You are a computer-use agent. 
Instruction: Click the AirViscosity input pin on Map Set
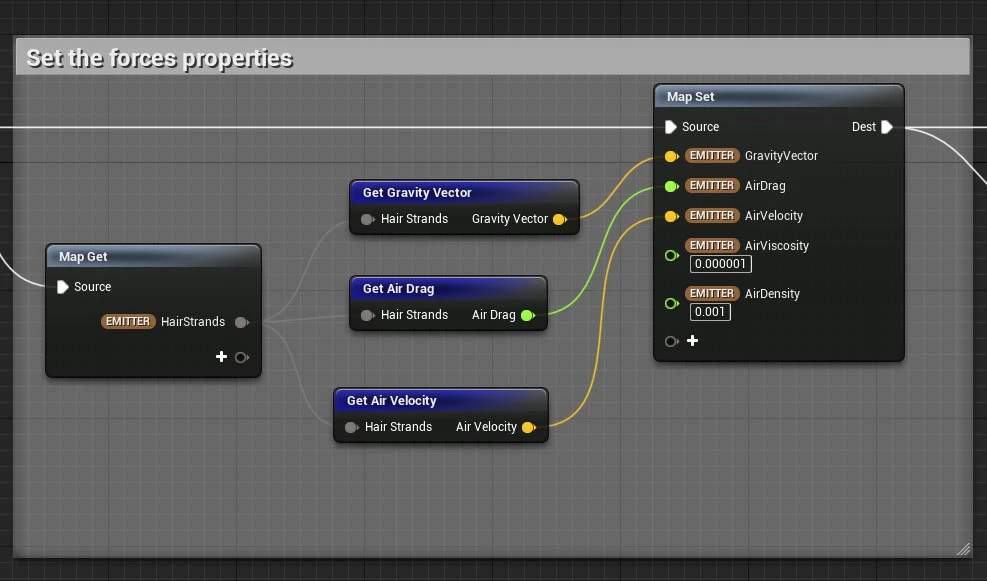(x=672, y=255)
